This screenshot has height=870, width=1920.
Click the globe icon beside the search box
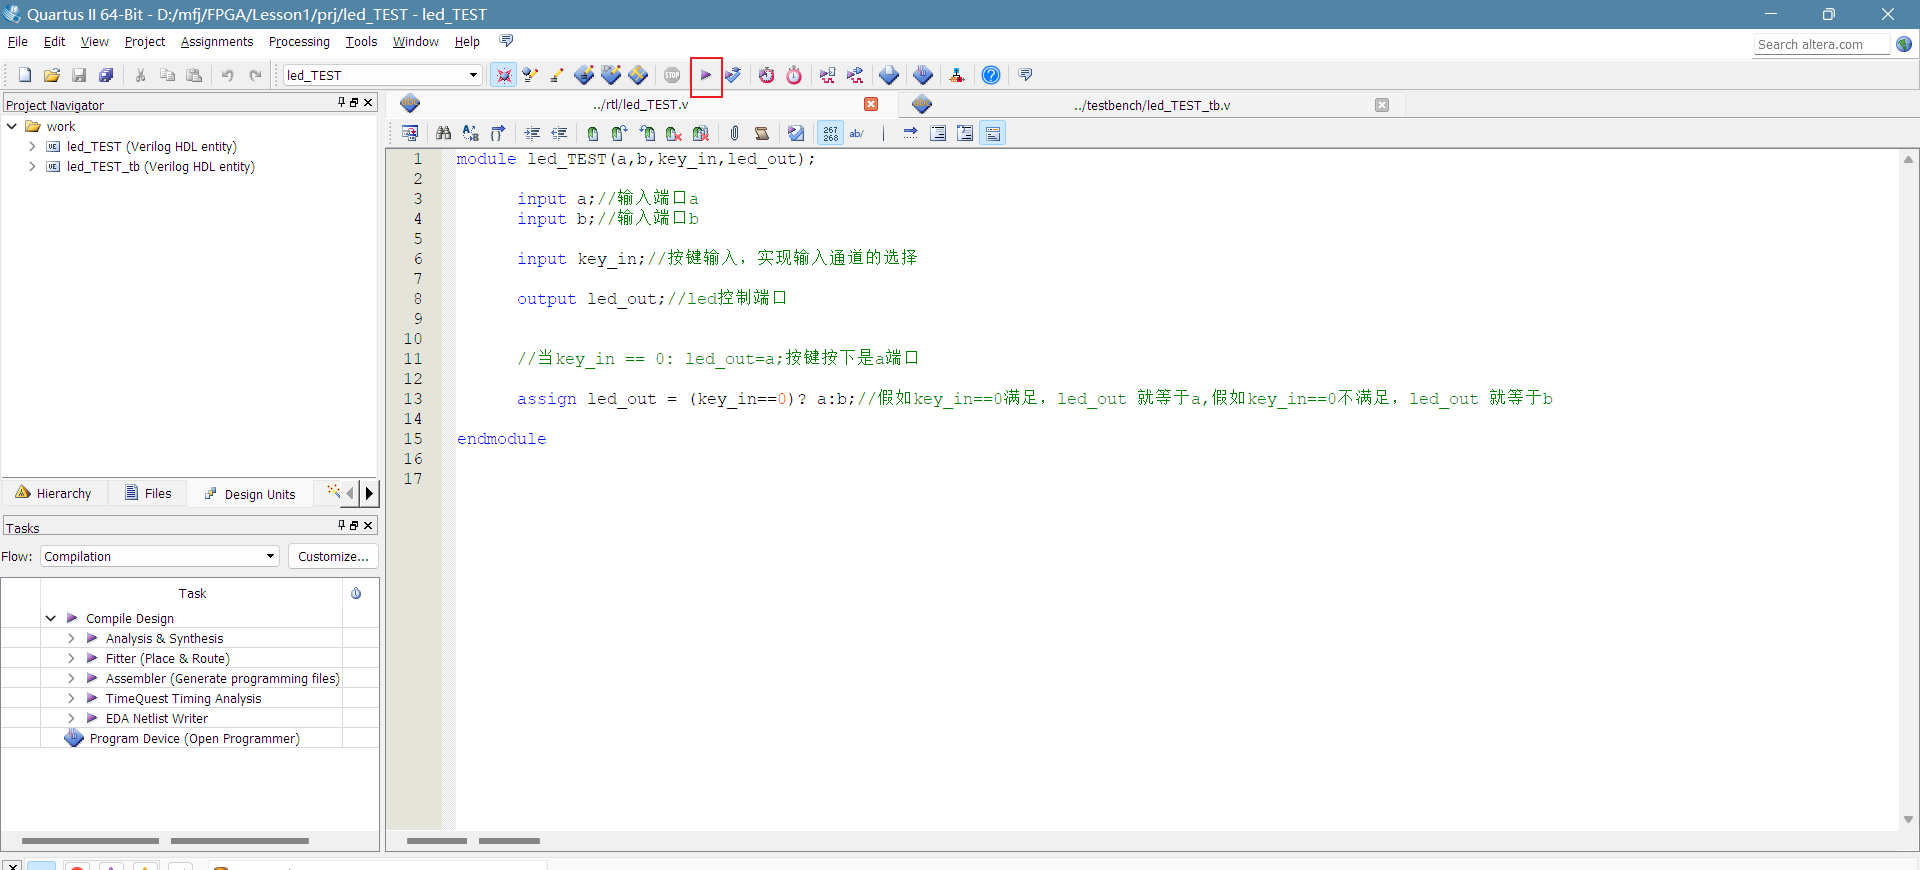point(1904,44)
